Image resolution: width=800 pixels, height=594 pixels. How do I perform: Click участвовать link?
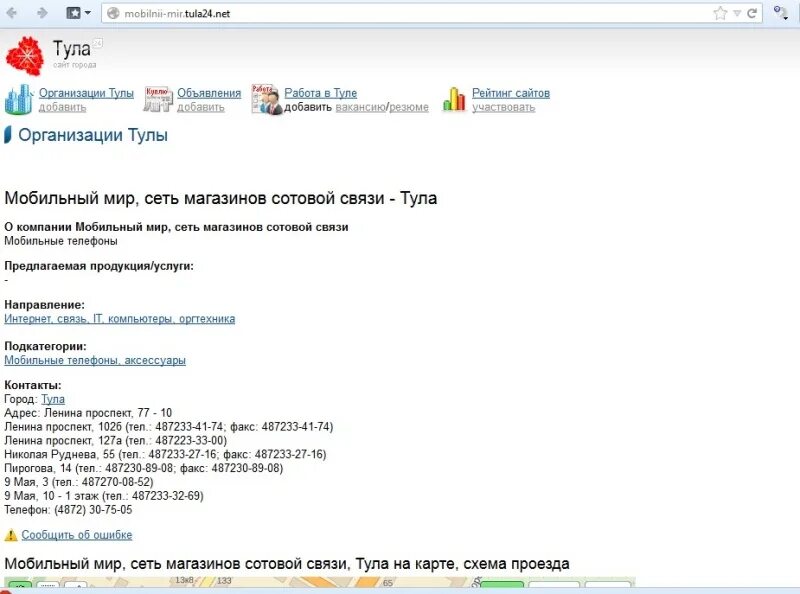pyautogui.click(x=504, y=107)
